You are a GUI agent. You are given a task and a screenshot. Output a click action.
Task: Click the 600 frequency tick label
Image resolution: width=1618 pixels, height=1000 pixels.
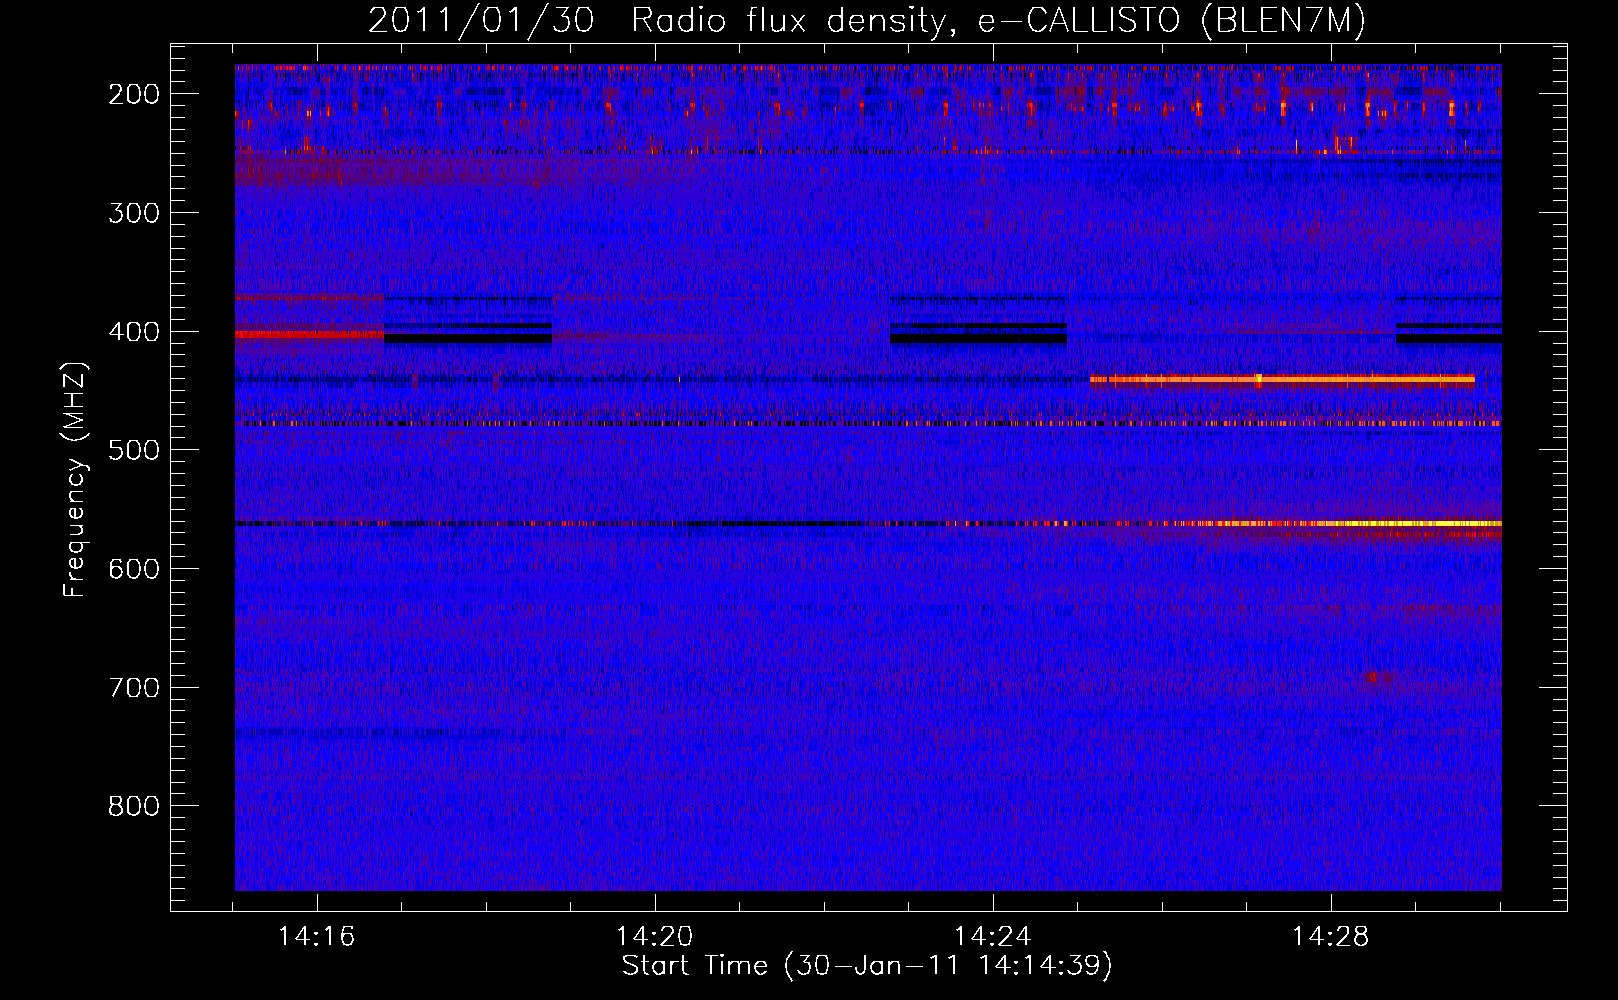point(134,569)
